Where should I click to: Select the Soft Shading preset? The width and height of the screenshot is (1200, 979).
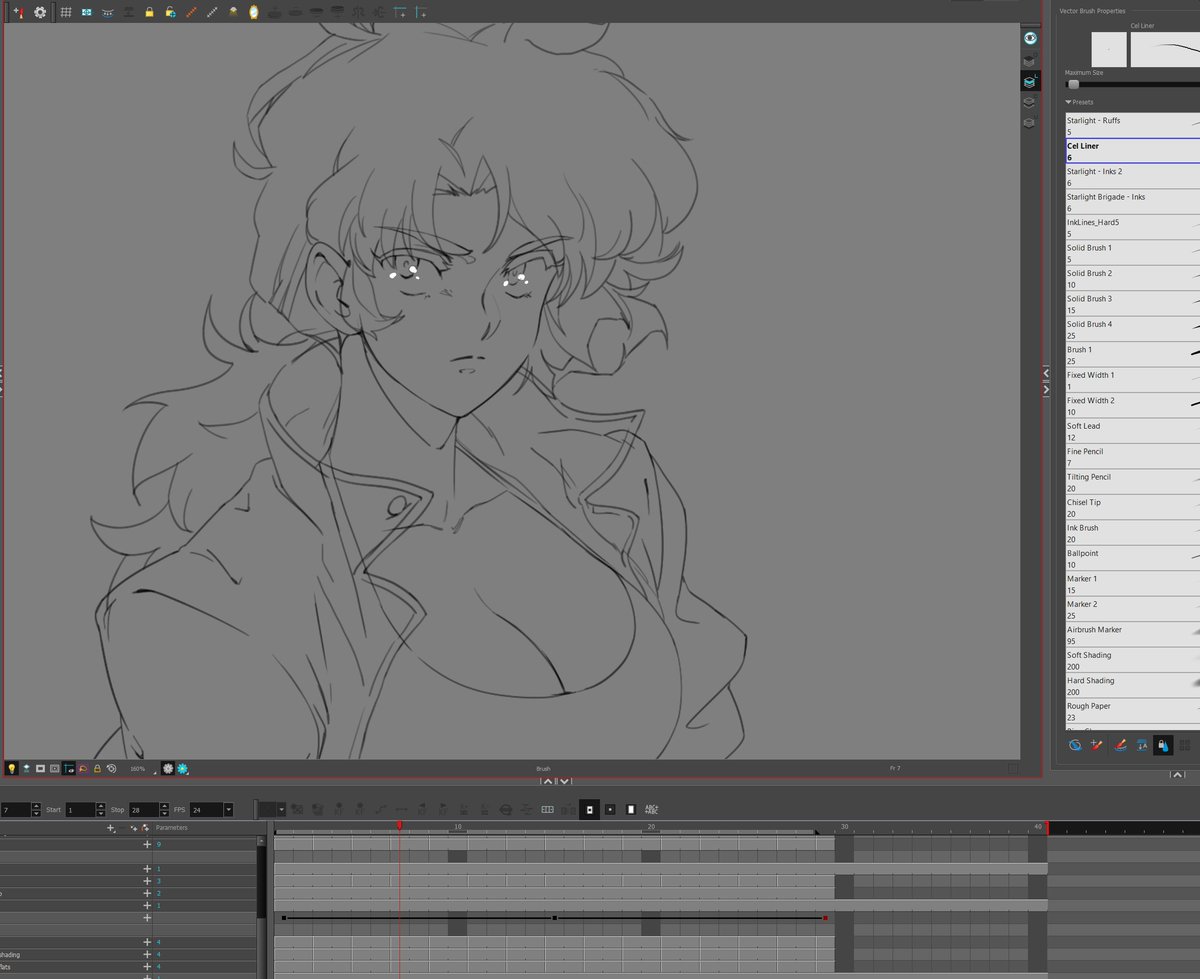pyautogui.click(x=1132, y=661)
